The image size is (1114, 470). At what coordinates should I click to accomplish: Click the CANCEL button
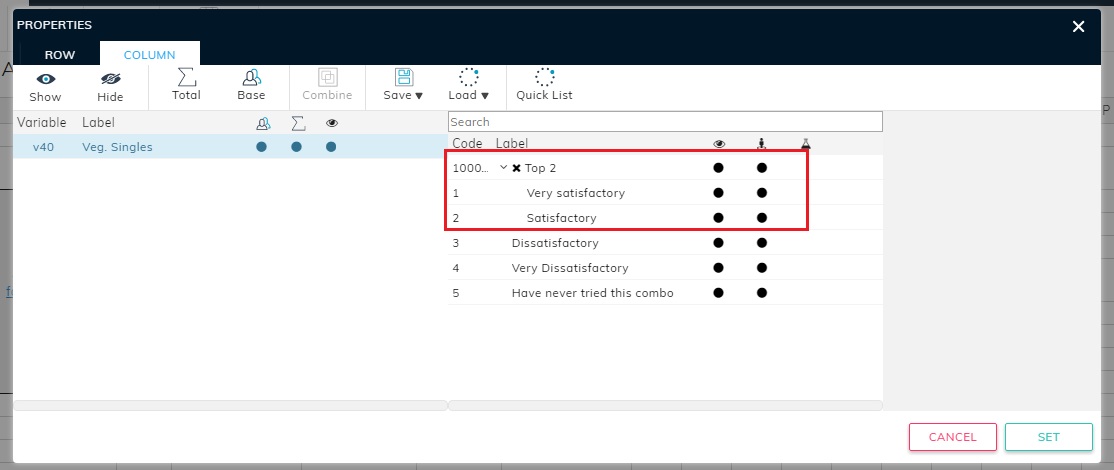[x=952, y=437]
